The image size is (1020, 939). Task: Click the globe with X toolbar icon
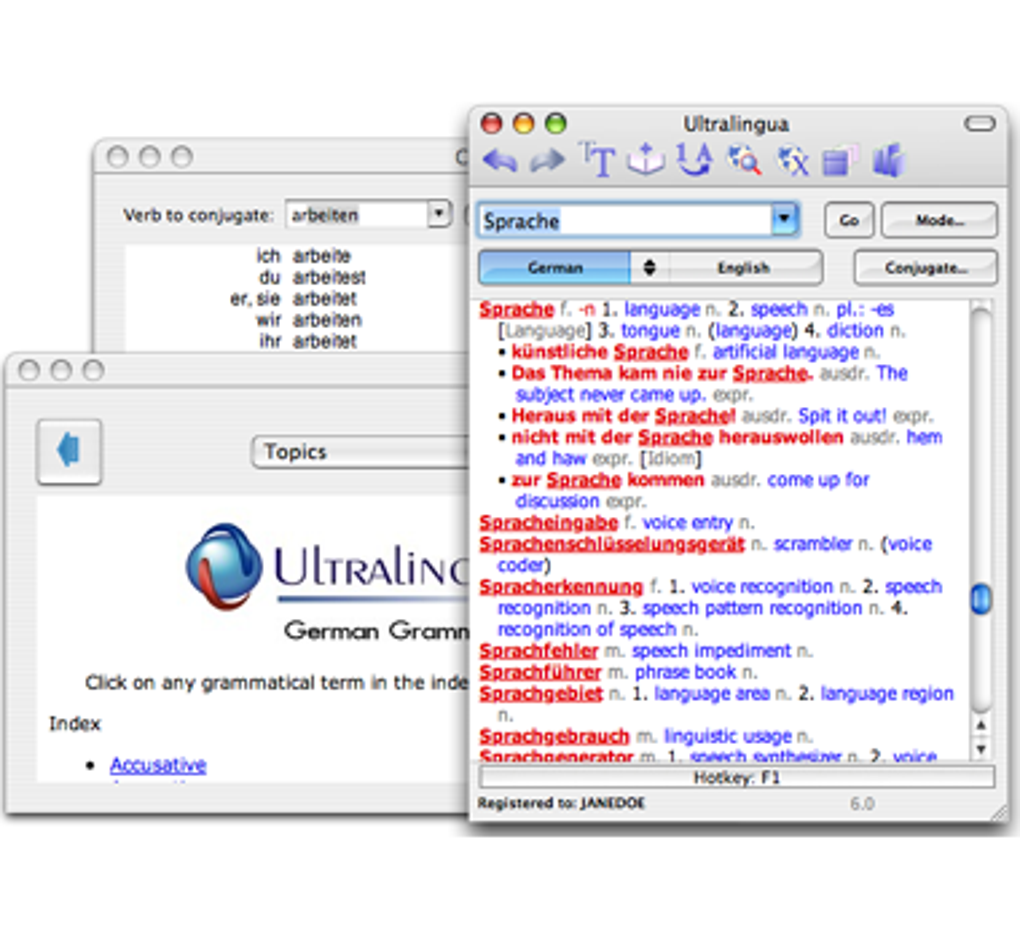point(792,160)
